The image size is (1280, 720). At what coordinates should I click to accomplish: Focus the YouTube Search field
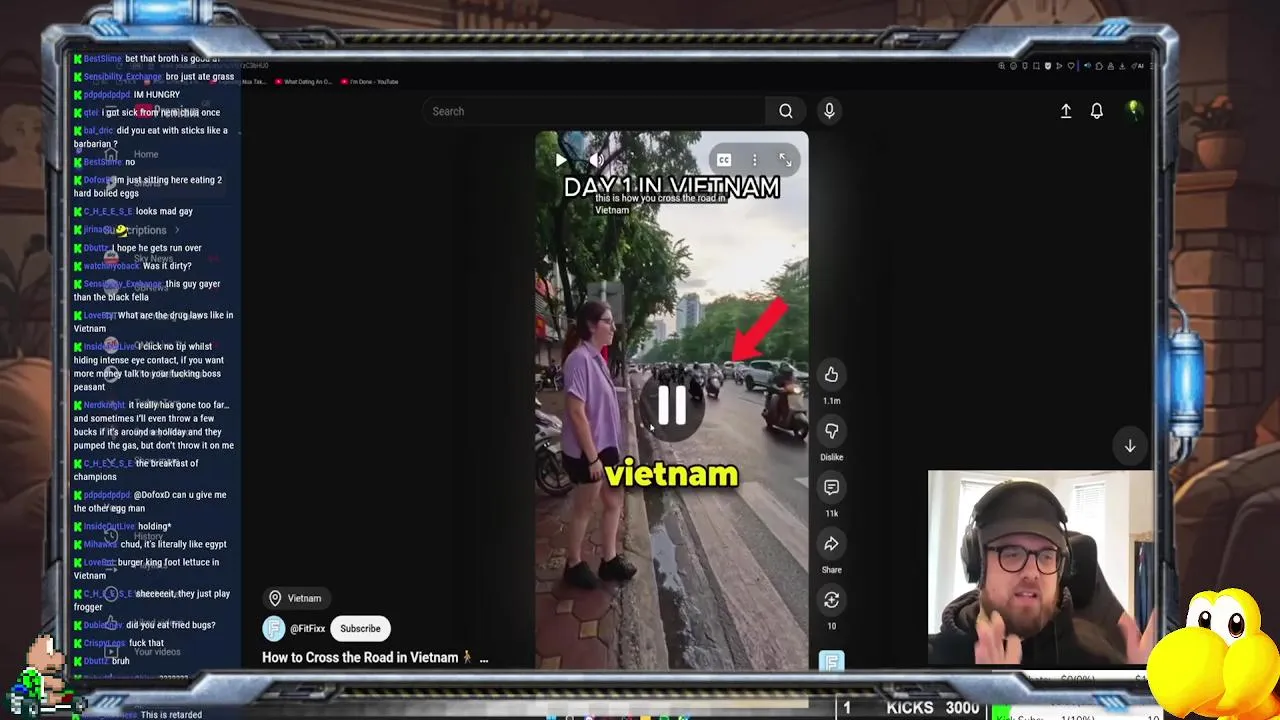tap(595, 111)
